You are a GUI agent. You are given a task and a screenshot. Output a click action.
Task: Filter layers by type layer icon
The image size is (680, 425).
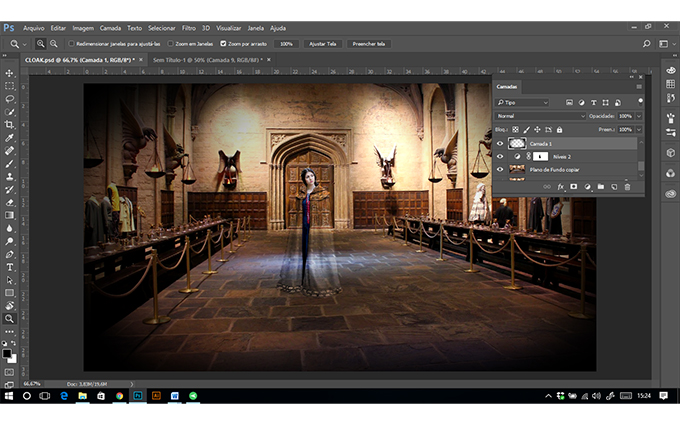click(594, 103)
